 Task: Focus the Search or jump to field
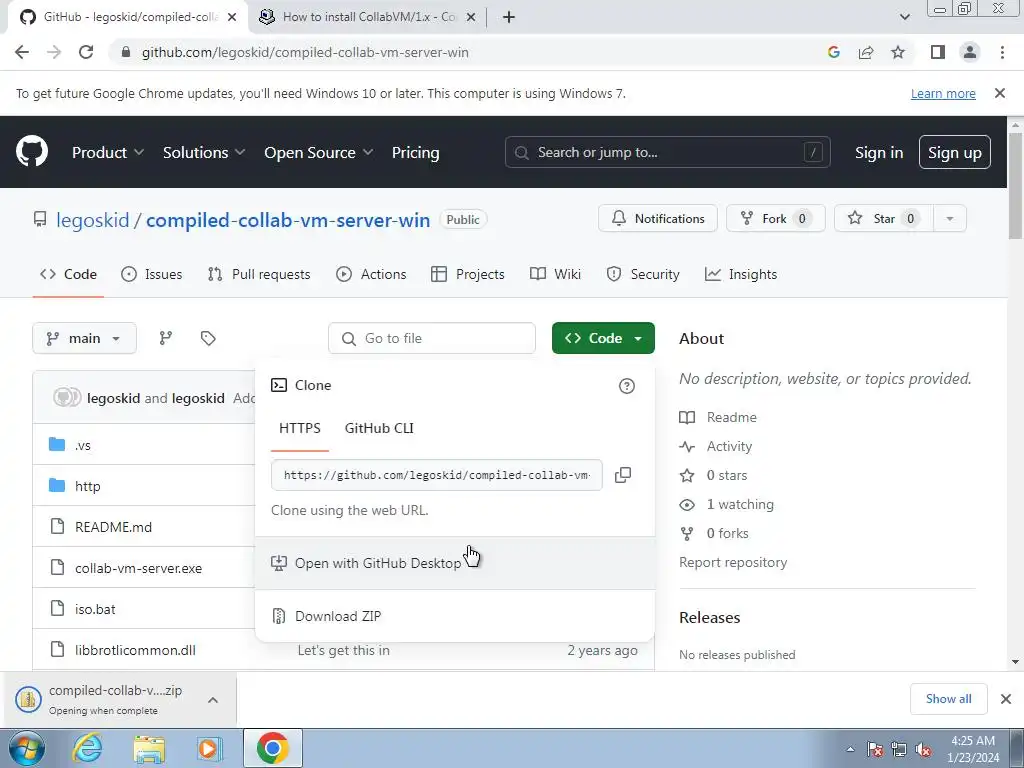point(667,152)
